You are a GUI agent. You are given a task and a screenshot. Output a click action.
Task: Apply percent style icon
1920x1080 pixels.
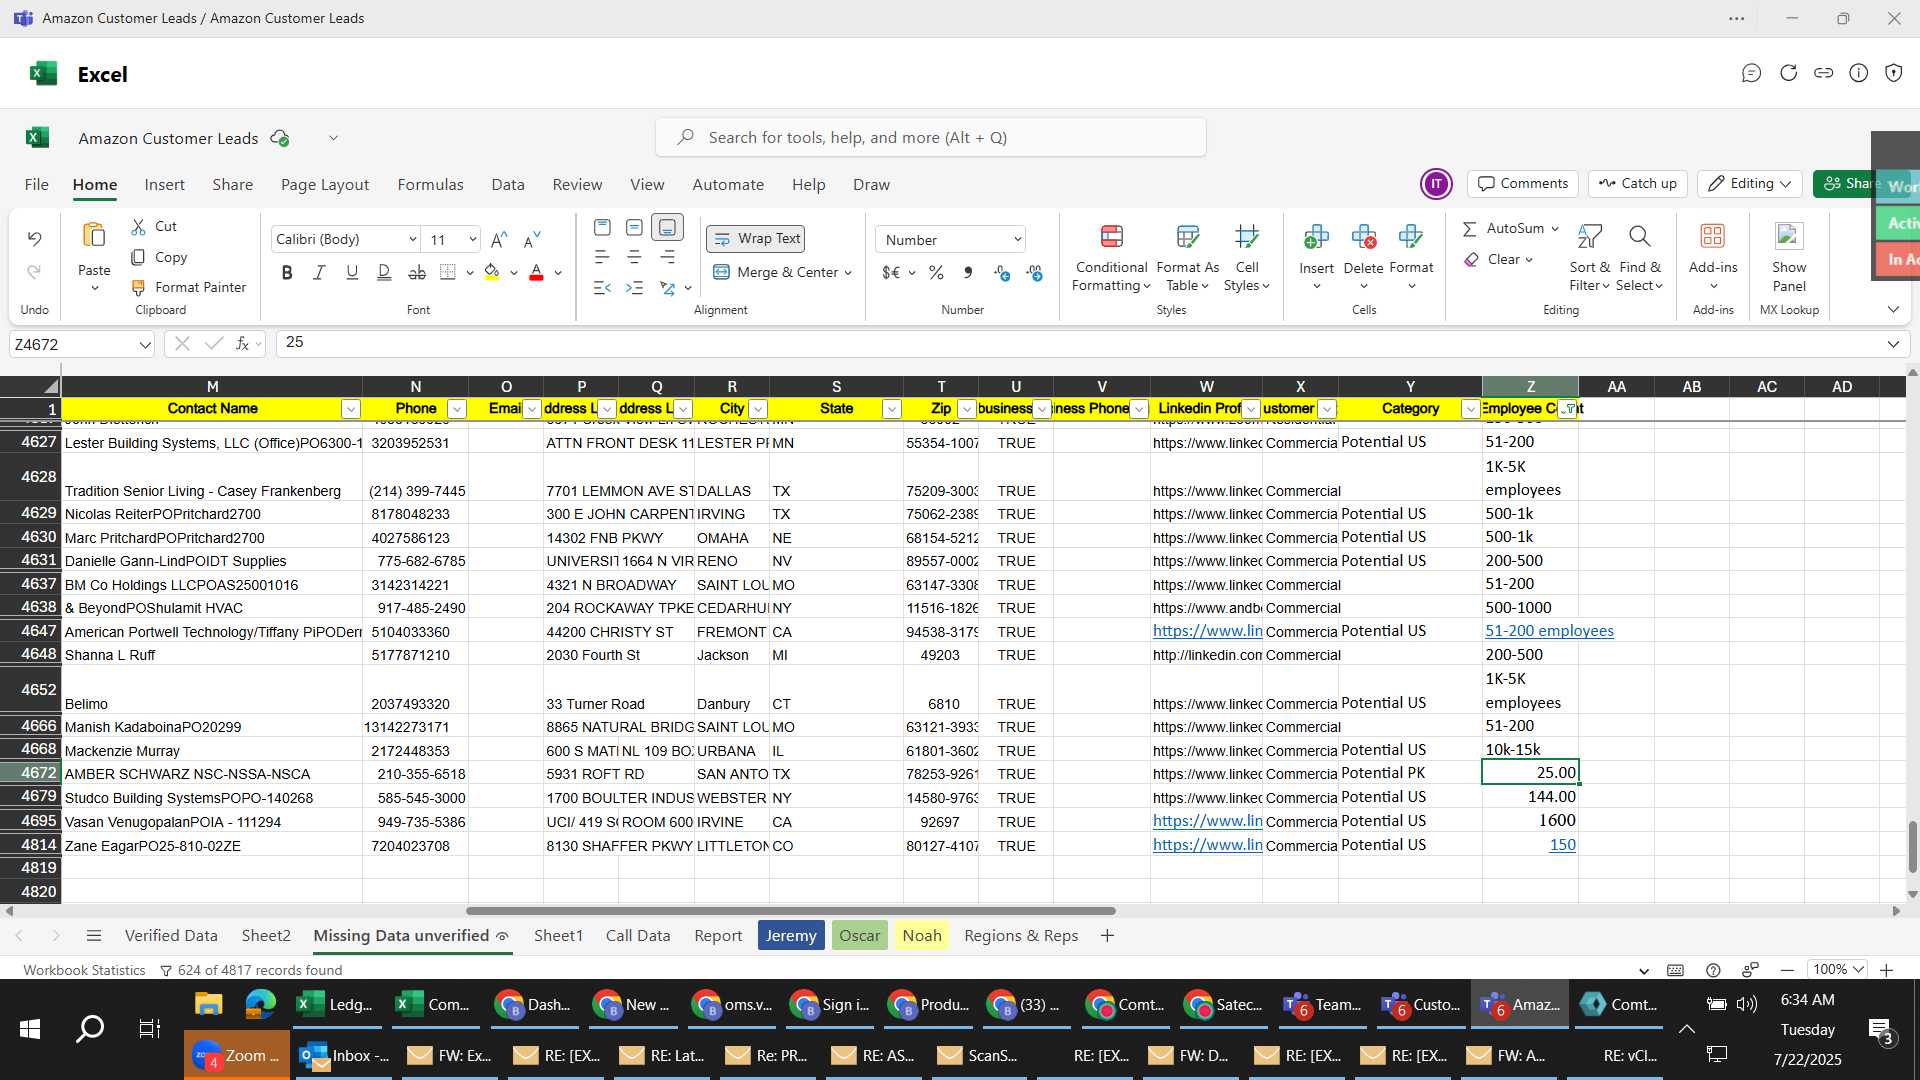tap(936, 272)
